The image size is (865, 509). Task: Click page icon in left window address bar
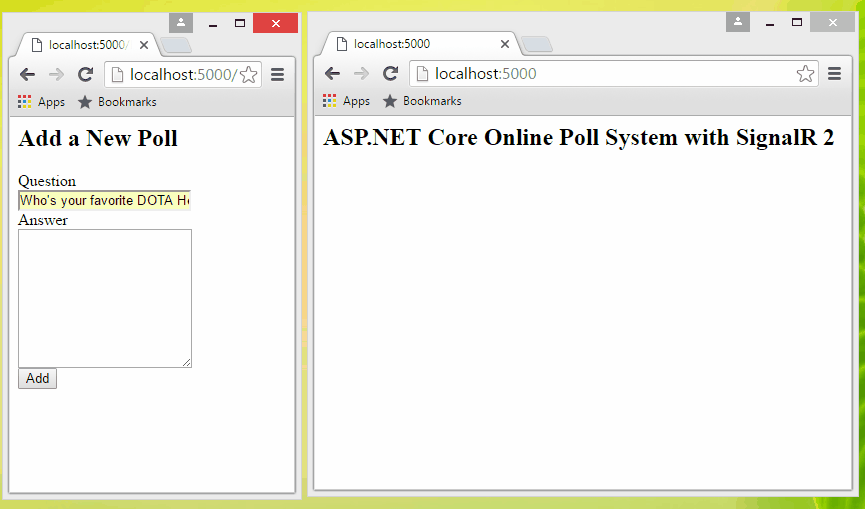pos(117,74)
